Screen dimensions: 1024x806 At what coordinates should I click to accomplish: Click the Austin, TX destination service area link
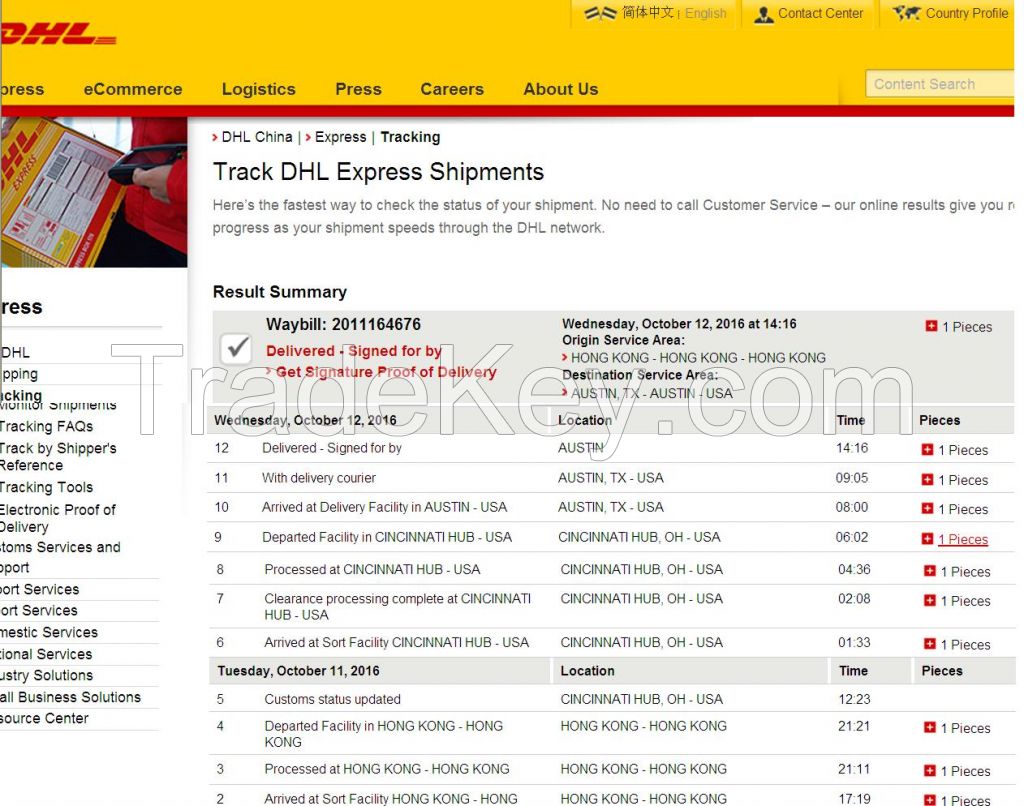click(x=652, y=393)
